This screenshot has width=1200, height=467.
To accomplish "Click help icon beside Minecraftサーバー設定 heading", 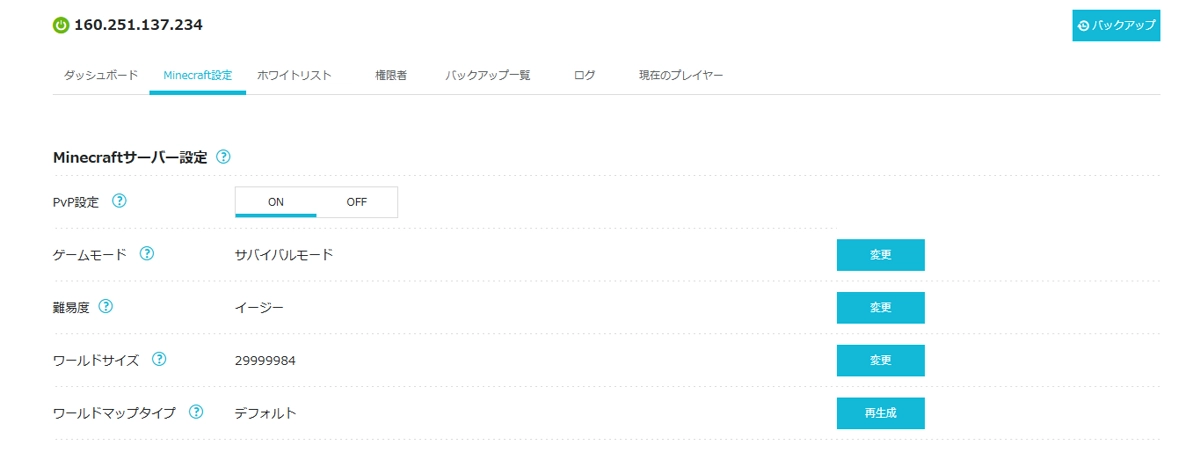I will point(223,157).
